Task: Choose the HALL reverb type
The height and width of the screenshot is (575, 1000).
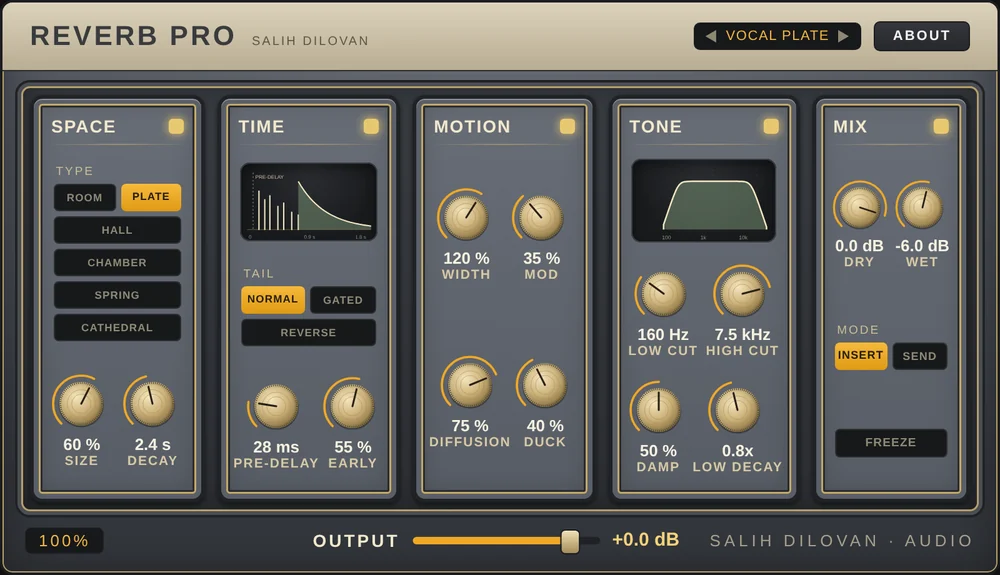Action: [117, 230]
